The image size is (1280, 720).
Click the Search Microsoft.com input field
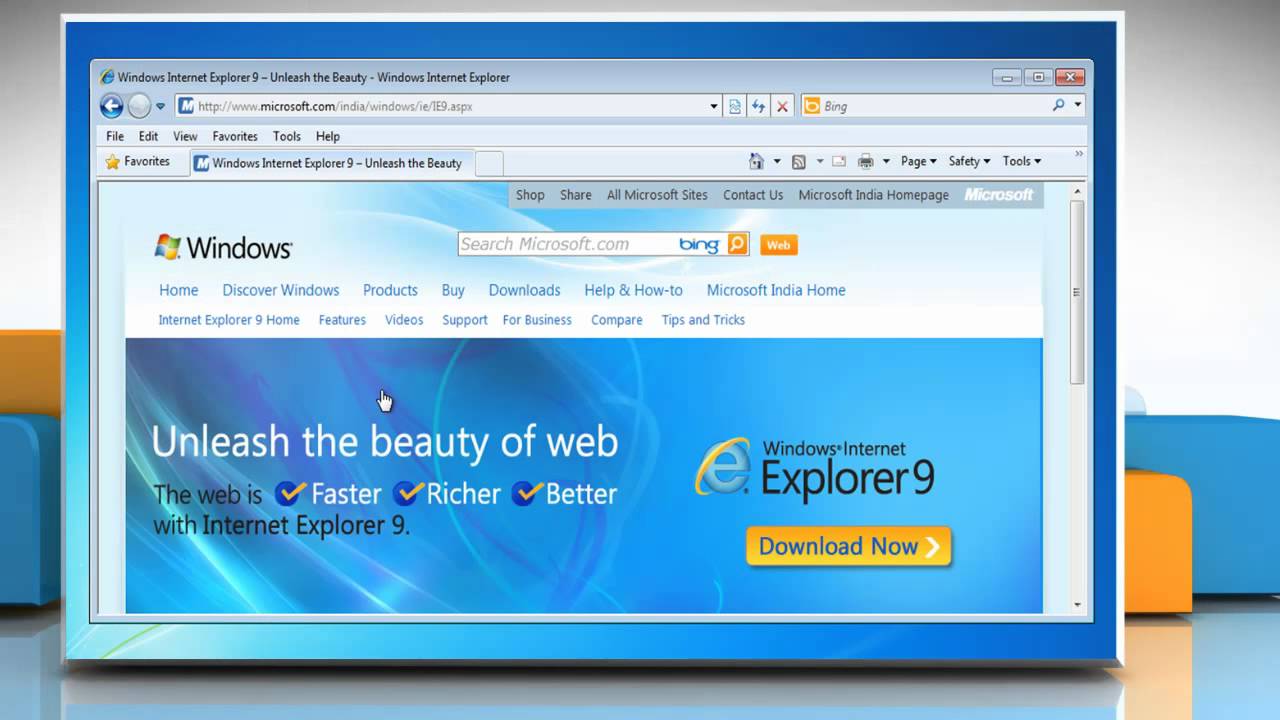[x=565, y=244]
